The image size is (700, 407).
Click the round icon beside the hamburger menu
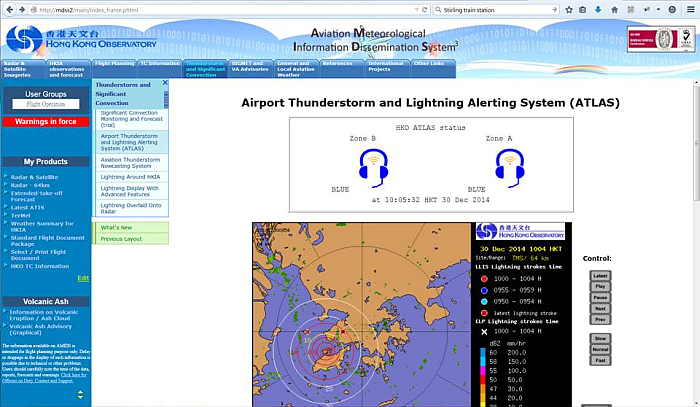click(672, 9)
